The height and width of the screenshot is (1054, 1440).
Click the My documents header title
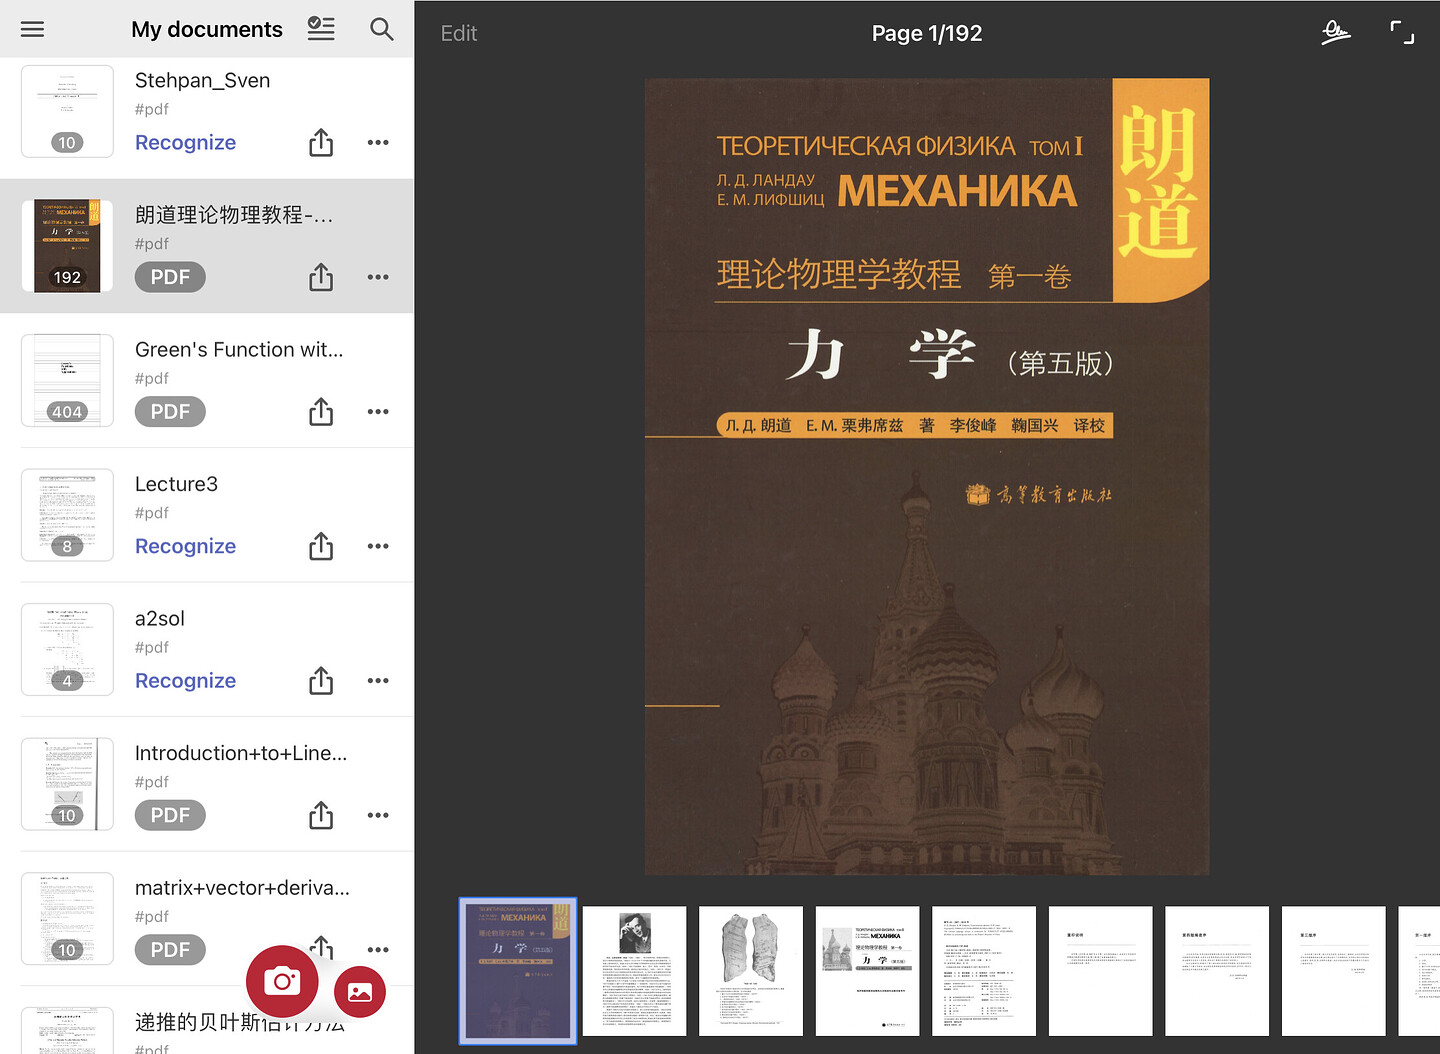pos(207,29)
